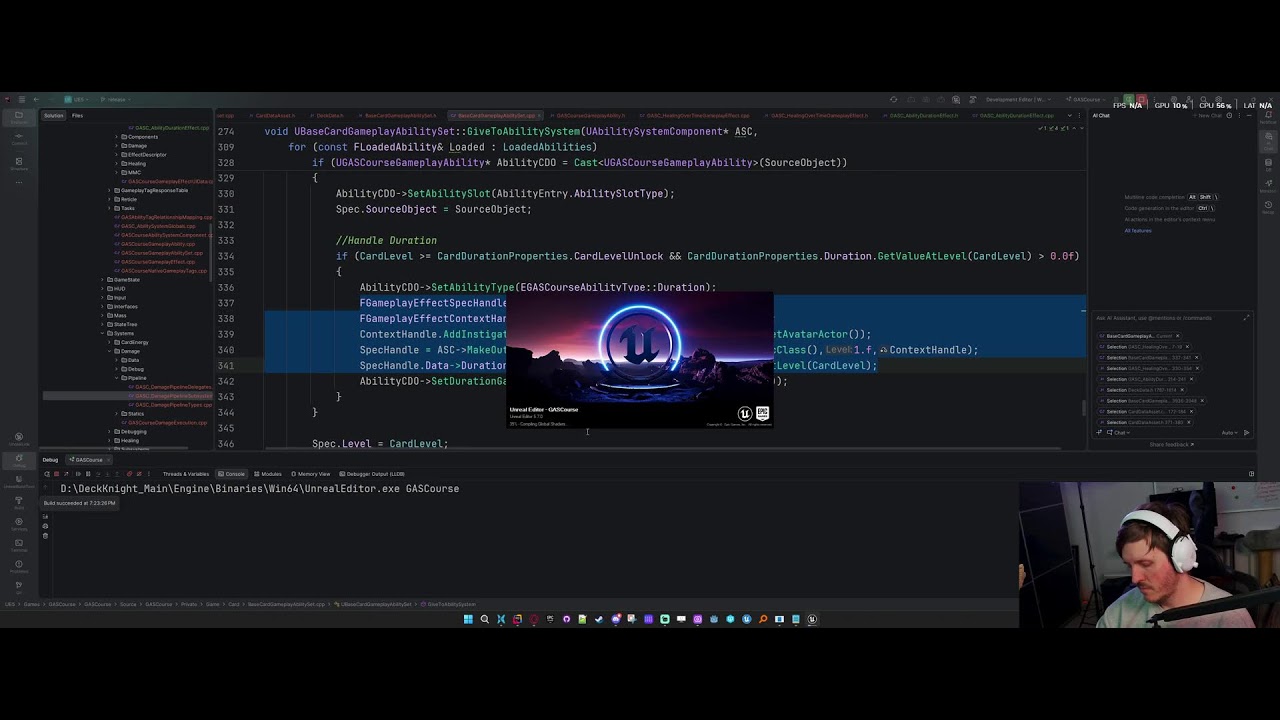This screenshot has height=720, width=1280.
Task: Click the main hamburger menu icon
Action: [22, 99]
